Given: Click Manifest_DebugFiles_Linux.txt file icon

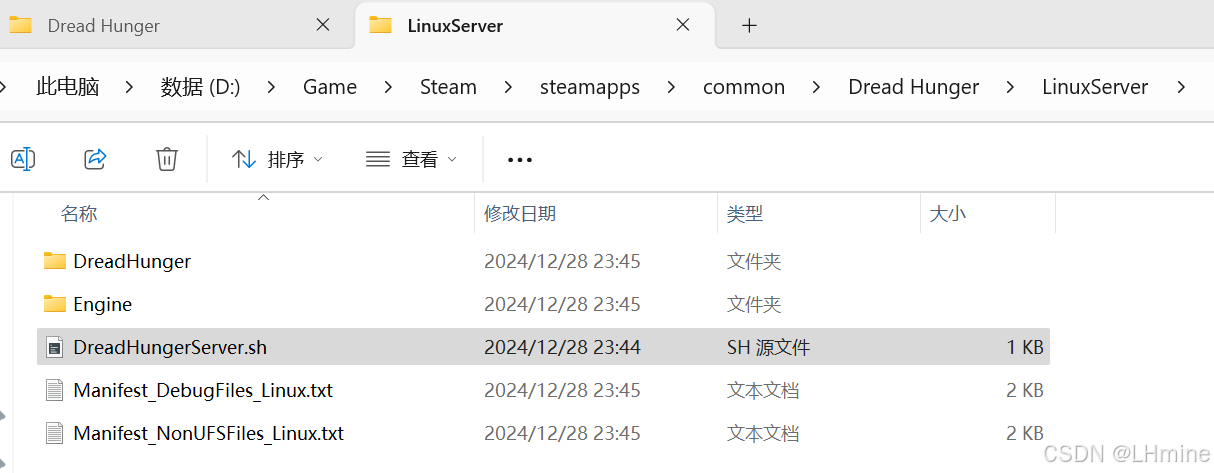Looking at the screenshot, I should (55, 390).
